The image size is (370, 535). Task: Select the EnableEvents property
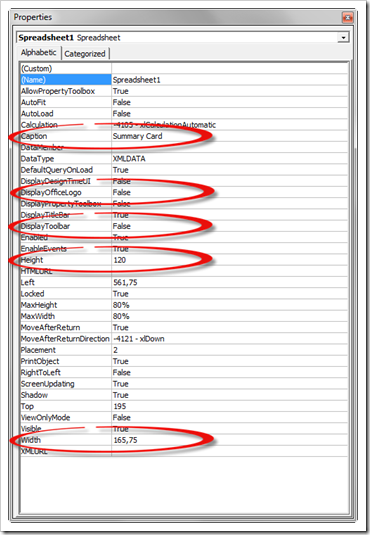[x=44, y=249]
